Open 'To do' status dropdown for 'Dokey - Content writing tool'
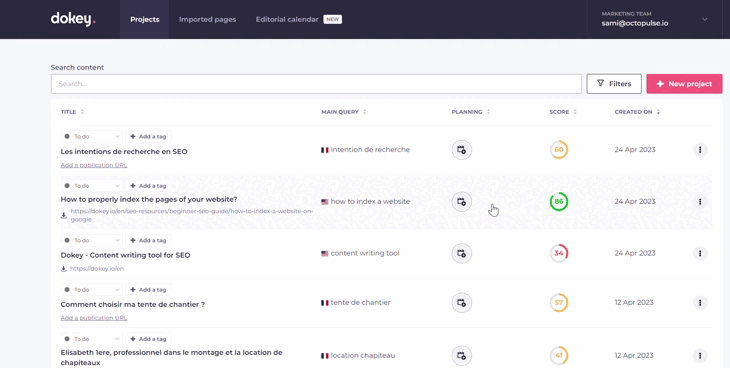Viewport: 730px width, 368px height. (x=92, y=240)
